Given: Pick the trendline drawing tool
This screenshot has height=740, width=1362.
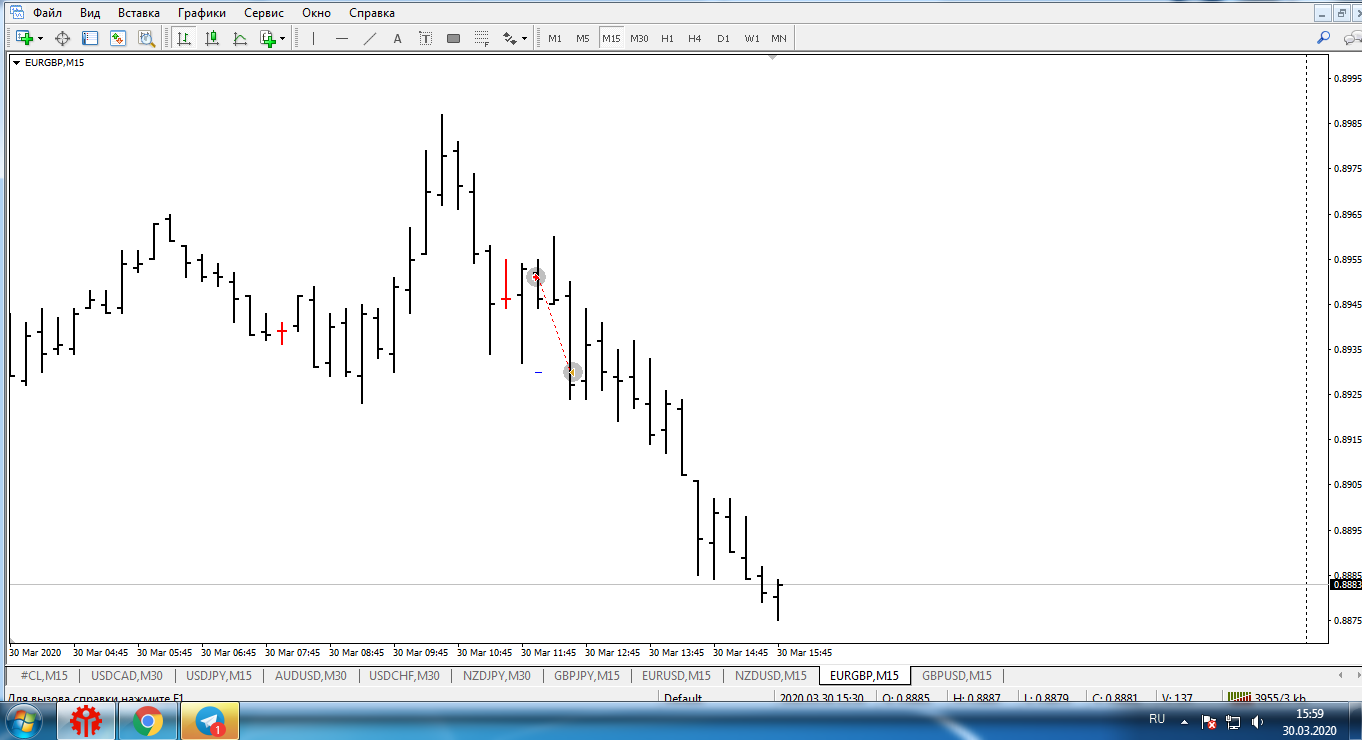Looking at the screenshot, I should (369, 38).
